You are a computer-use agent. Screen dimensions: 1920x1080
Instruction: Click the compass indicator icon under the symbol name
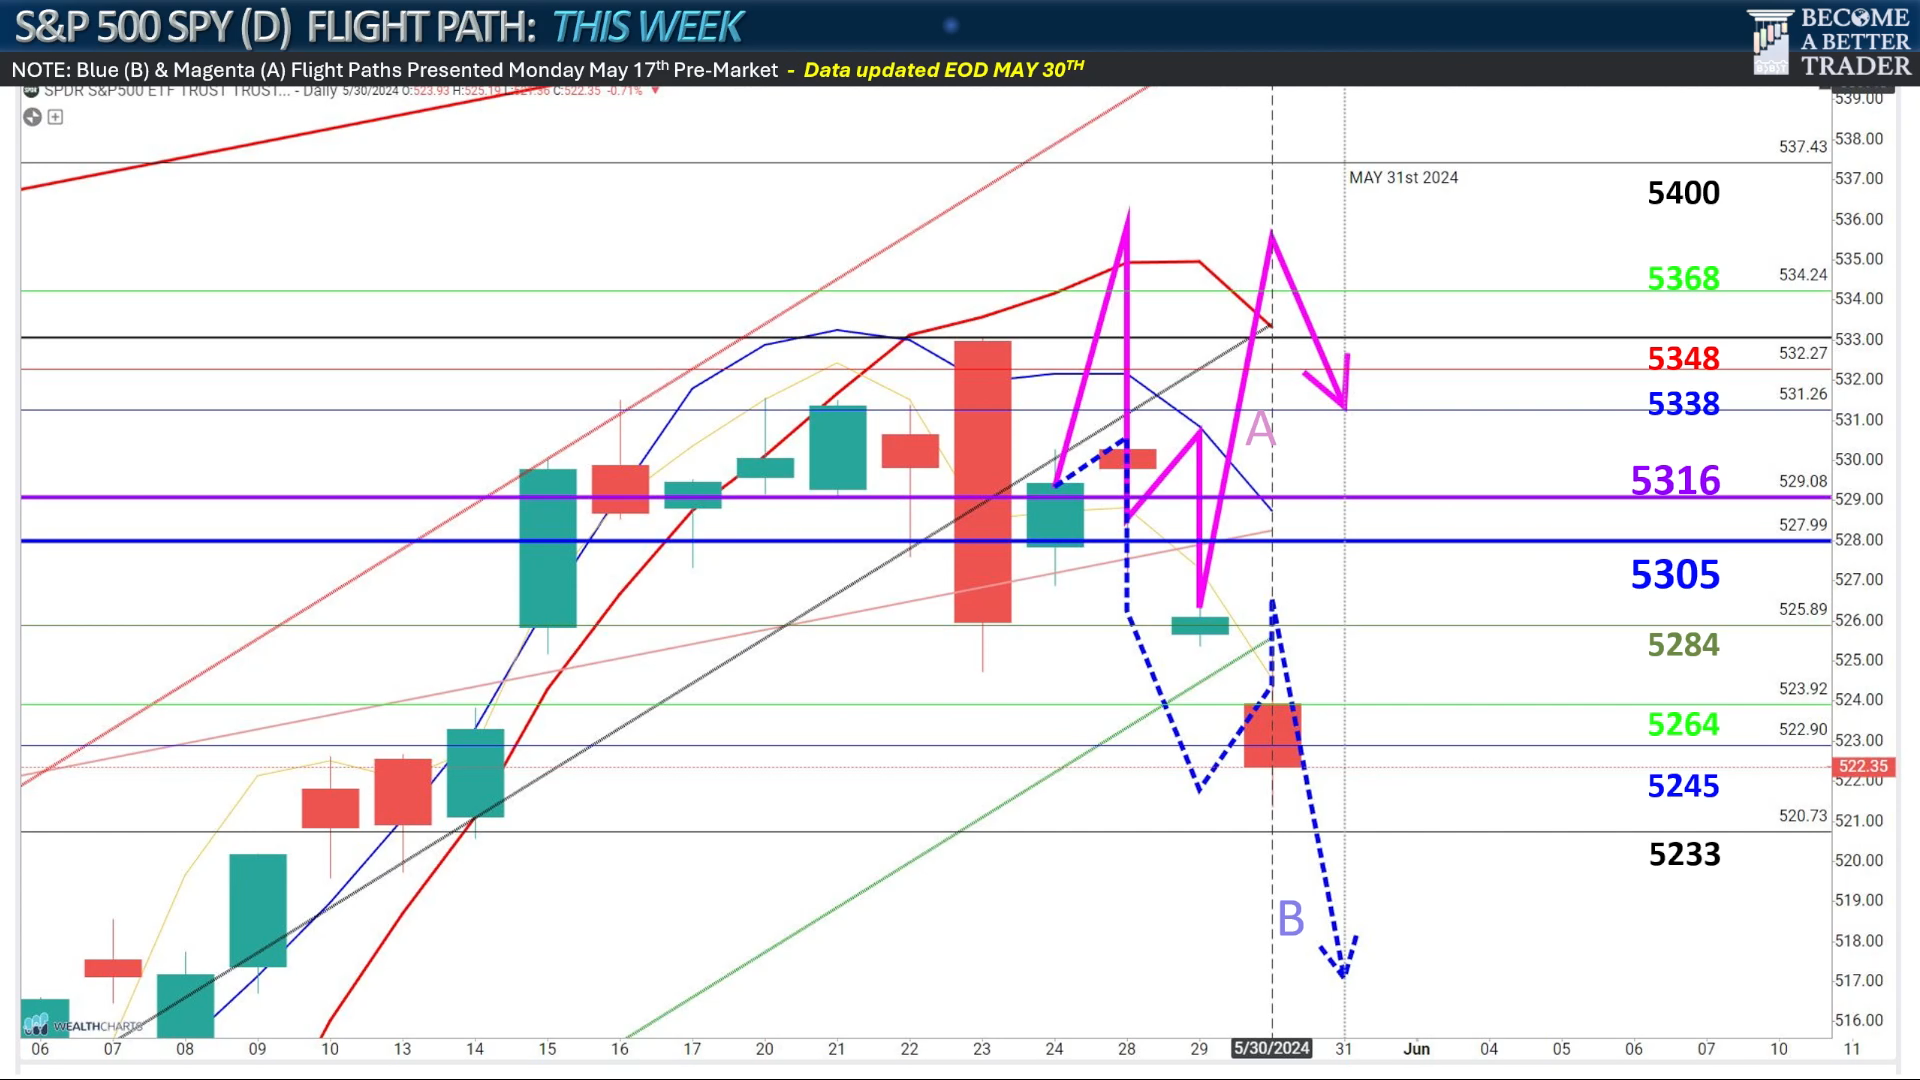pyautogui.click(x=32, y=117)
